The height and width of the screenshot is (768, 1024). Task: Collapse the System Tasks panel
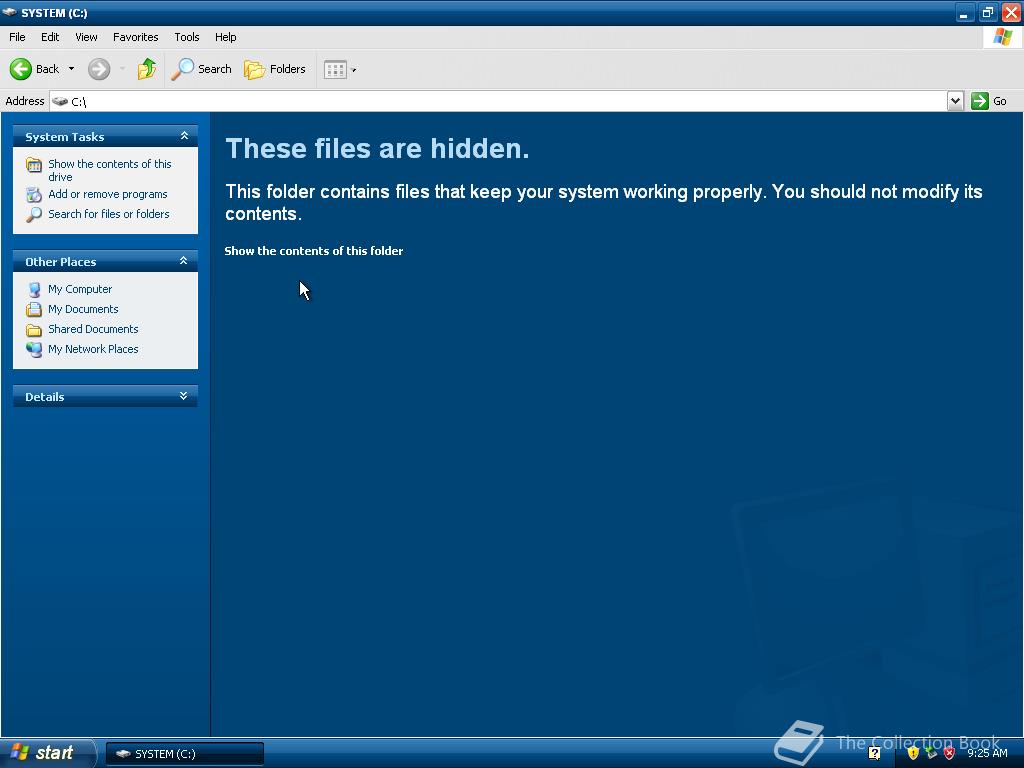click(184, 136)
